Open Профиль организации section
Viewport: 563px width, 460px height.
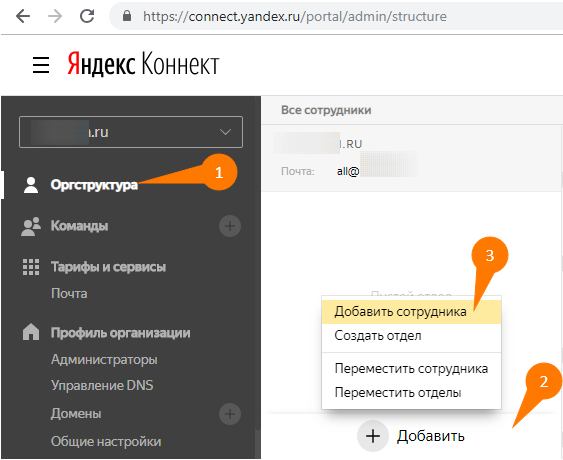click(x=121, y=333)
